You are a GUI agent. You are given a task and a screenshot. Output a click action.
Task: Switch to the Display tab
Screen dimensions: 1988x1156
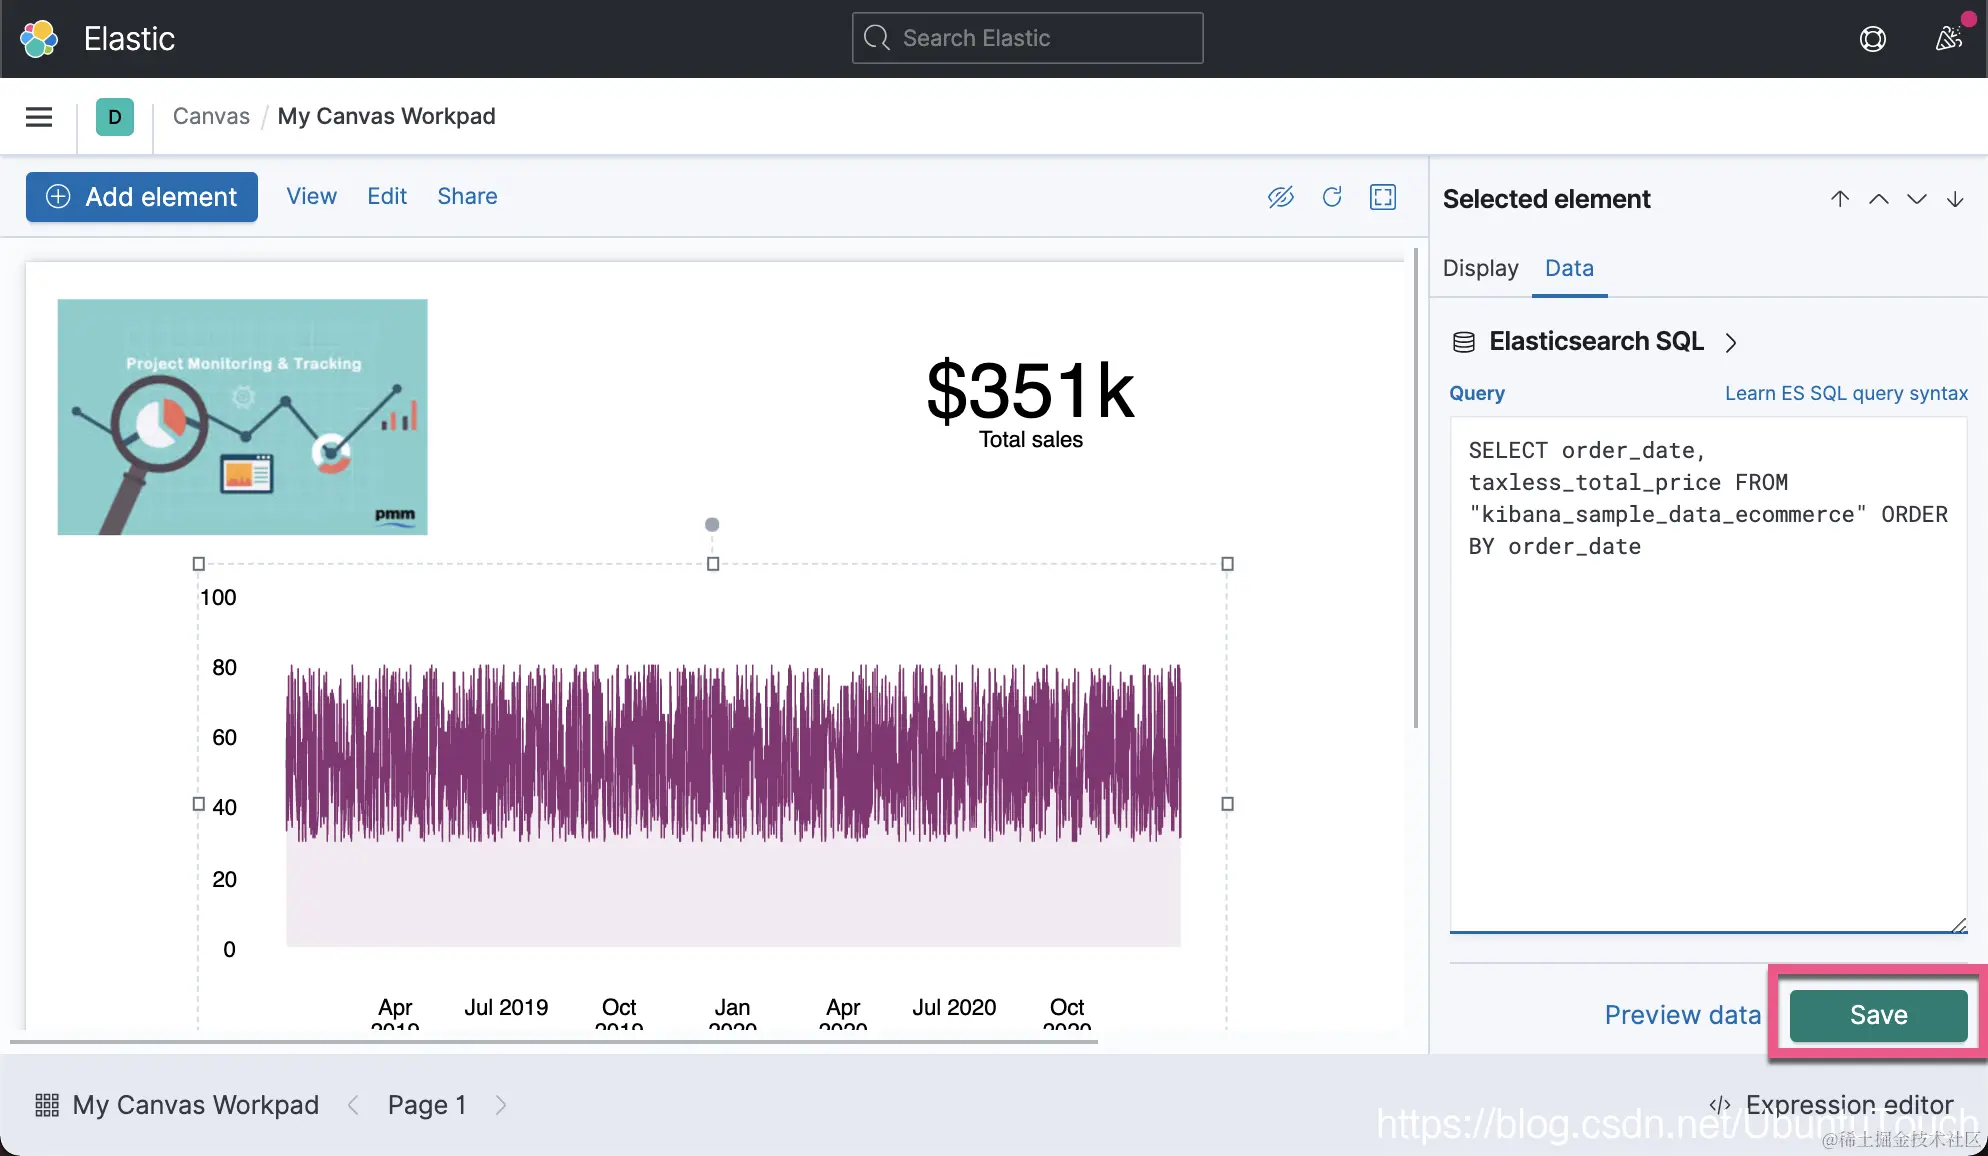[x=1480, y=268]
